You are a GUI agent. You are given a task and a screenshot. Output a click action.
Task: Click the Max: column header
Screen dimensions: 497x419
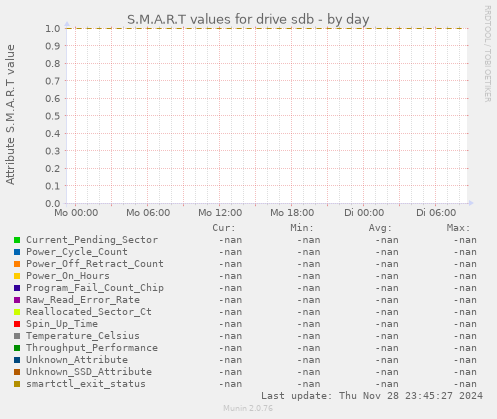point(458,228)
